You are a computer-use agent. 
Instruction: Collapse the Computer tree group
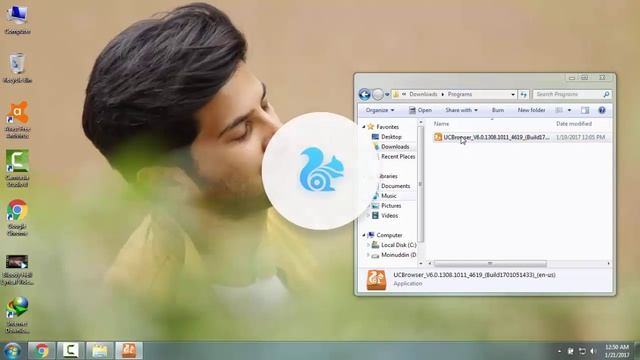pyautogui.click(x=364, y=235)
